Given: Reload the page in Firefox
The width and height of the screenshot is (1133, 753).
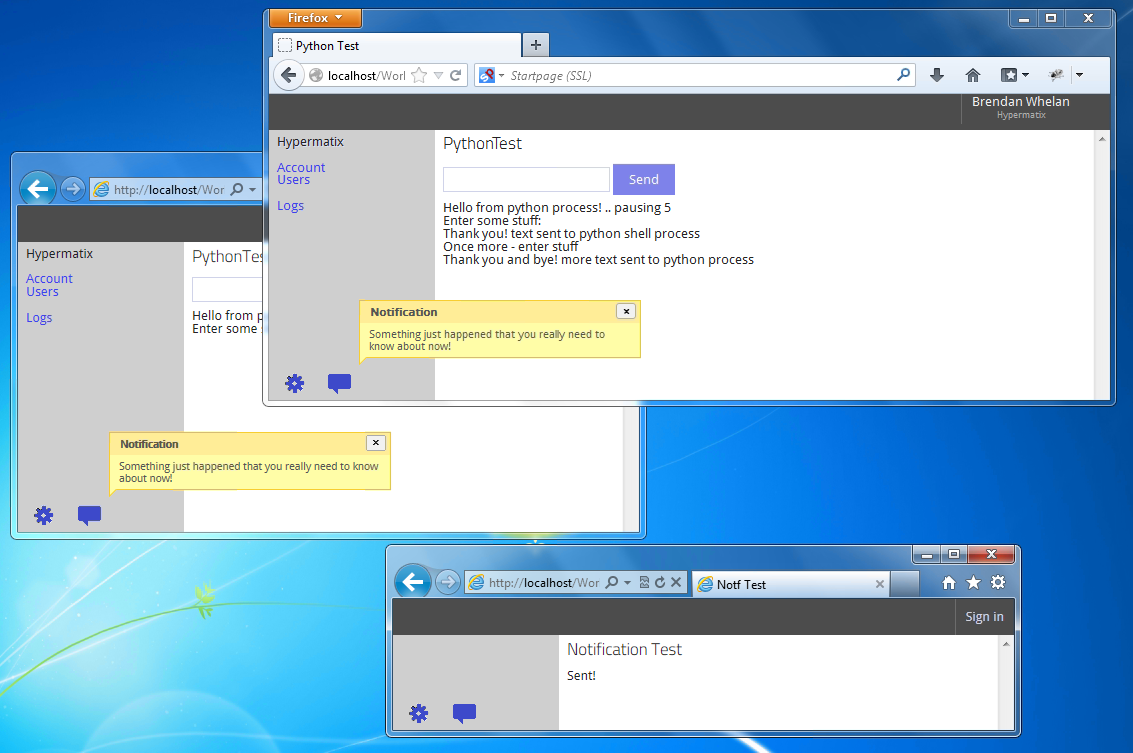Looking at the screenshot, I should click(x=456, y=75).
